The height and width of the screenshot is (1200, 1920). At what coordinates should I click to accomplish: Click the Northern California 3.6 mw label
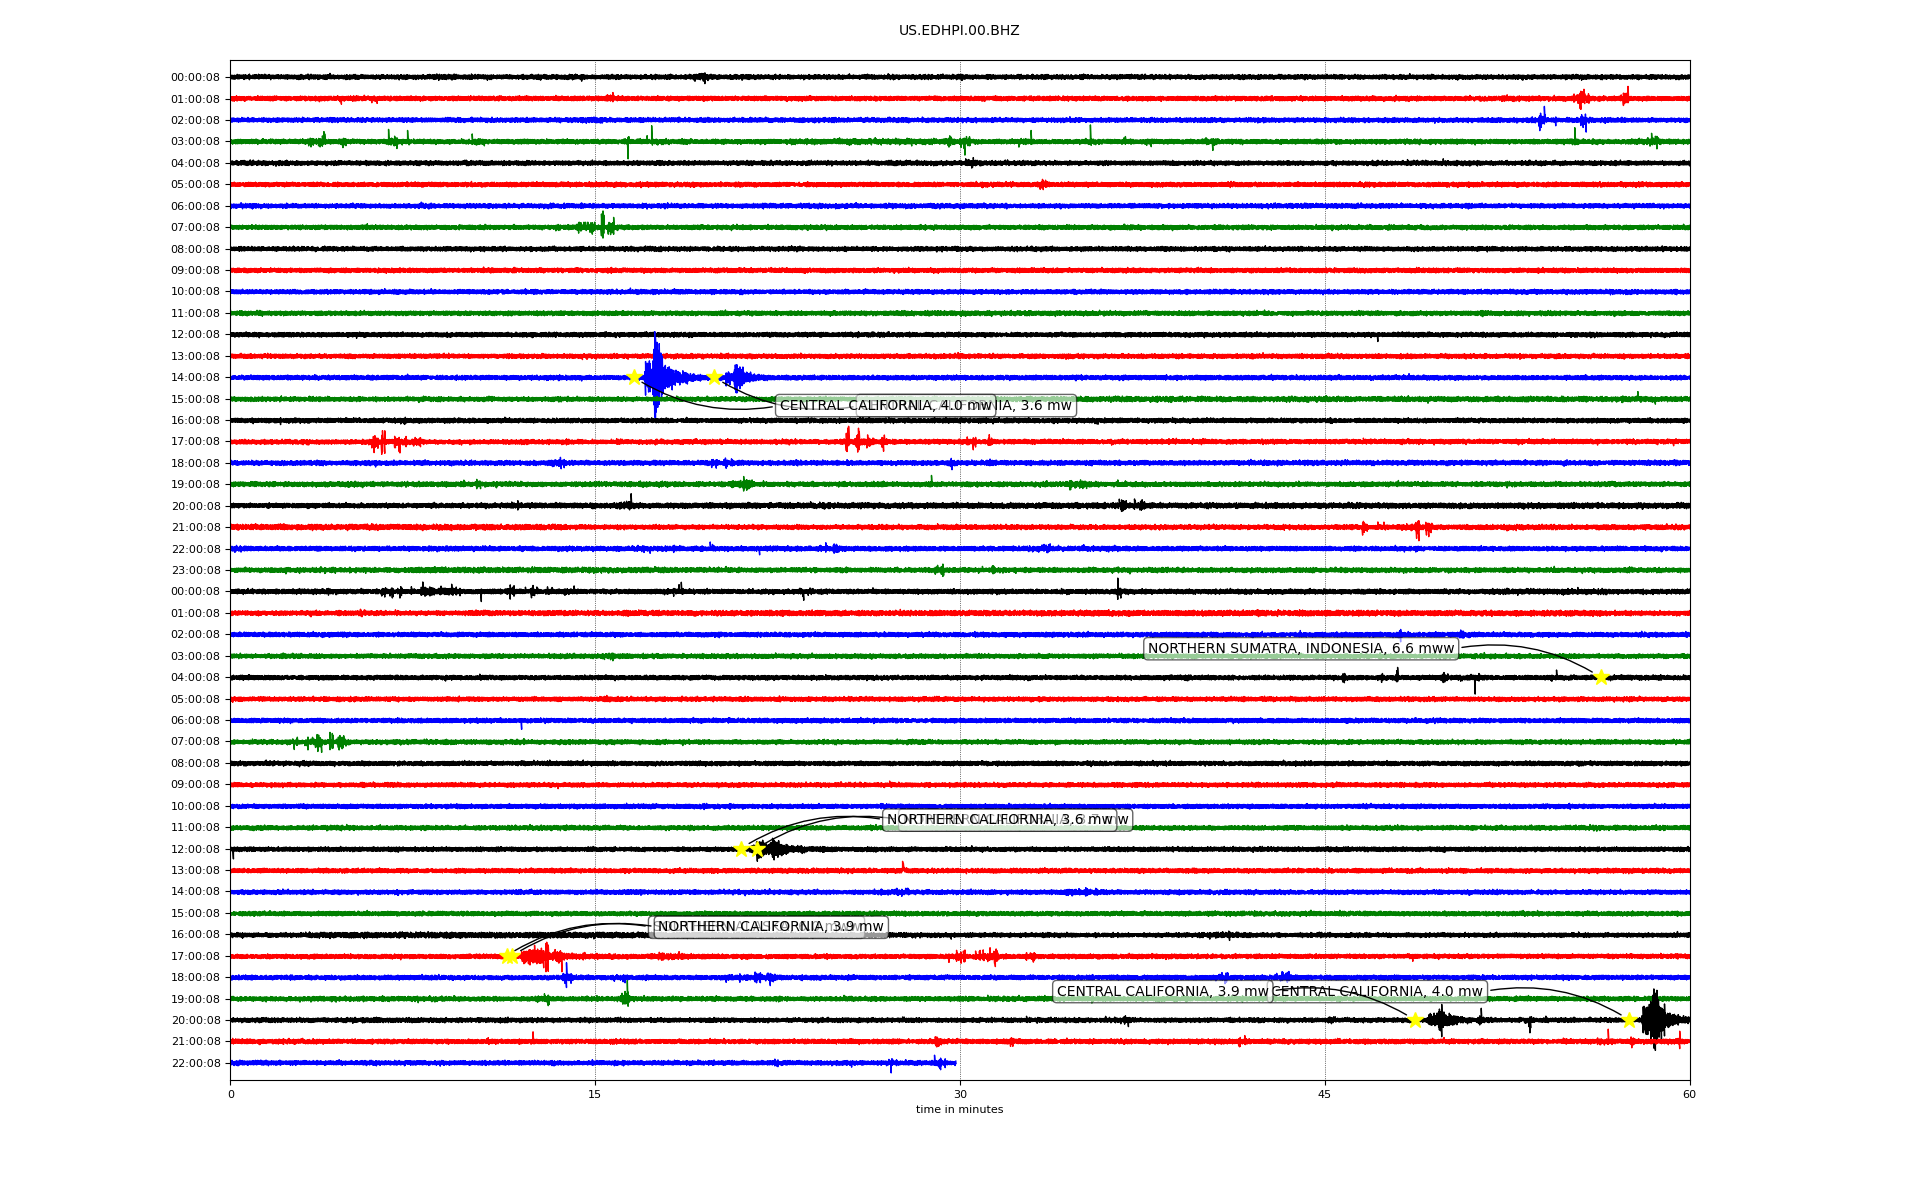(x=1000, y=820)
